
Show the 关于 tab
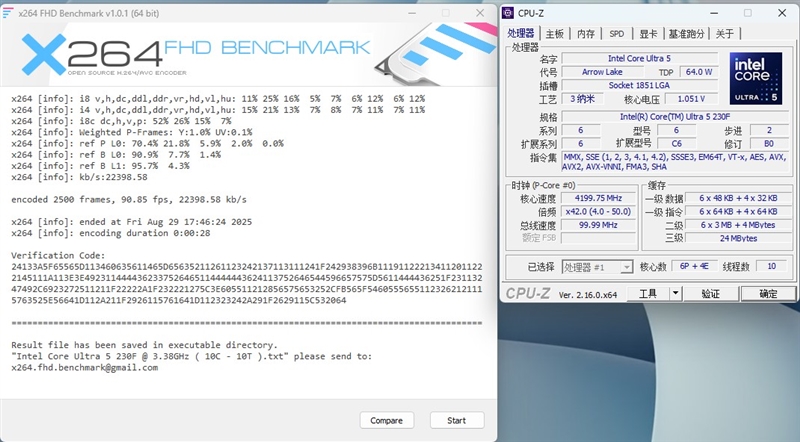725,33
